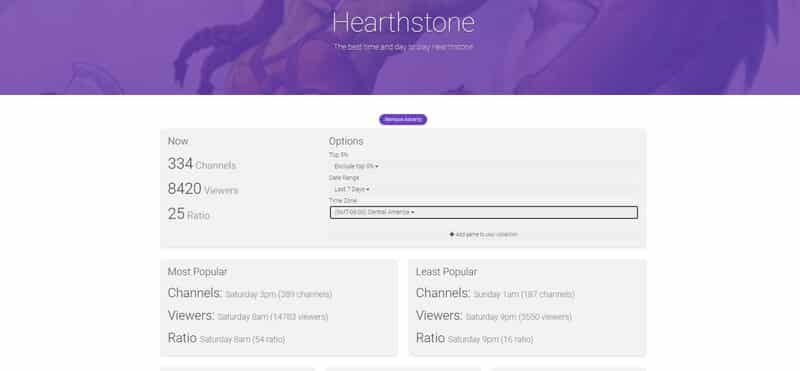Click Saturday 8am 14783 viewers entry
The image size is (800, 371).
272,317
